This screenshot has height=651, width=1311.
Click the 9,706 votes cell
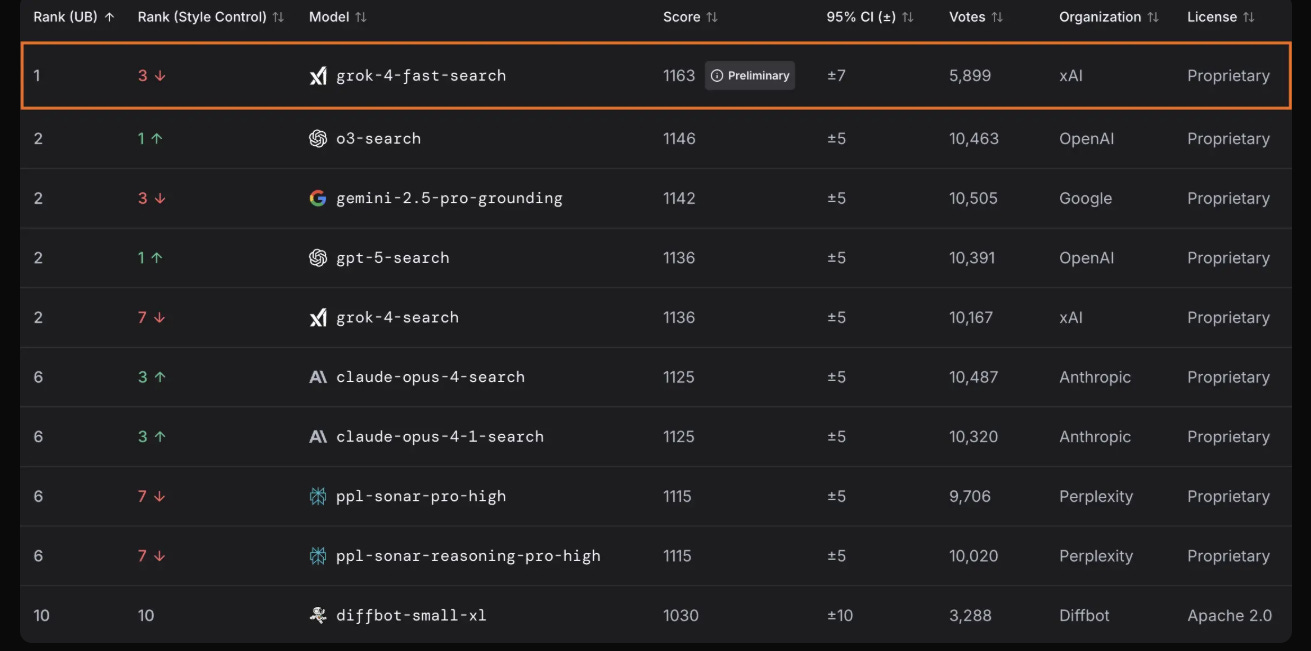[970, 496]
